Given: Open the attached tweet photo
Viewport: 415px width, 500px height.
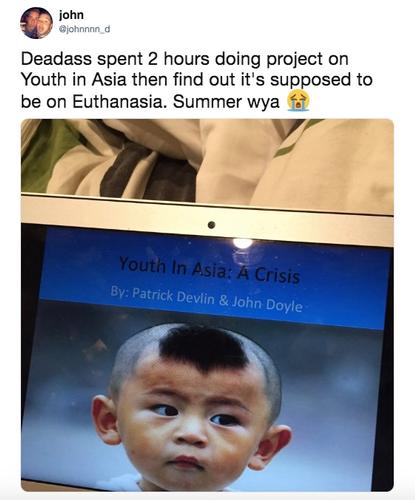Looking at the screenshot, I should click(x=207, y=305).
